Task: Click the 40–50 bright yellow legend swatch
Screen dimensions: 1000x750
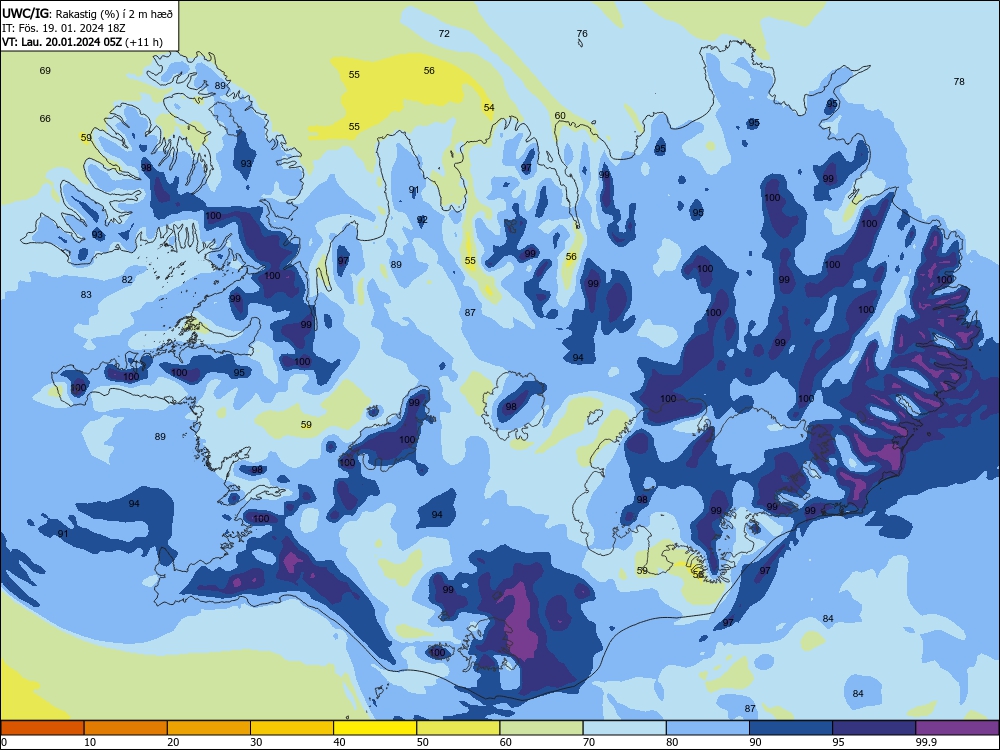Action: 375,728
